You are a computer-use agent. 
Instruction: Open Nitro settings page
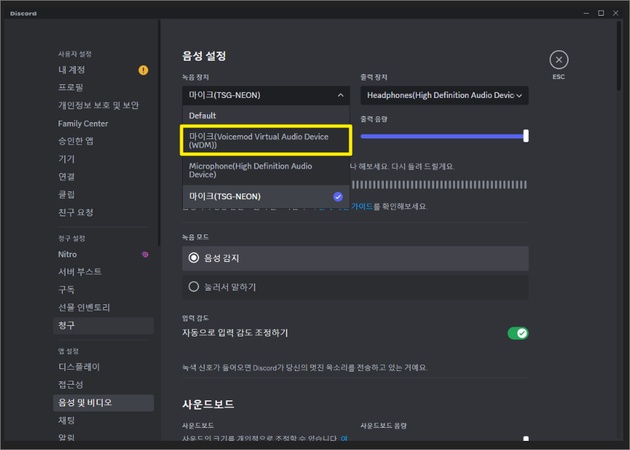point(68,254)
